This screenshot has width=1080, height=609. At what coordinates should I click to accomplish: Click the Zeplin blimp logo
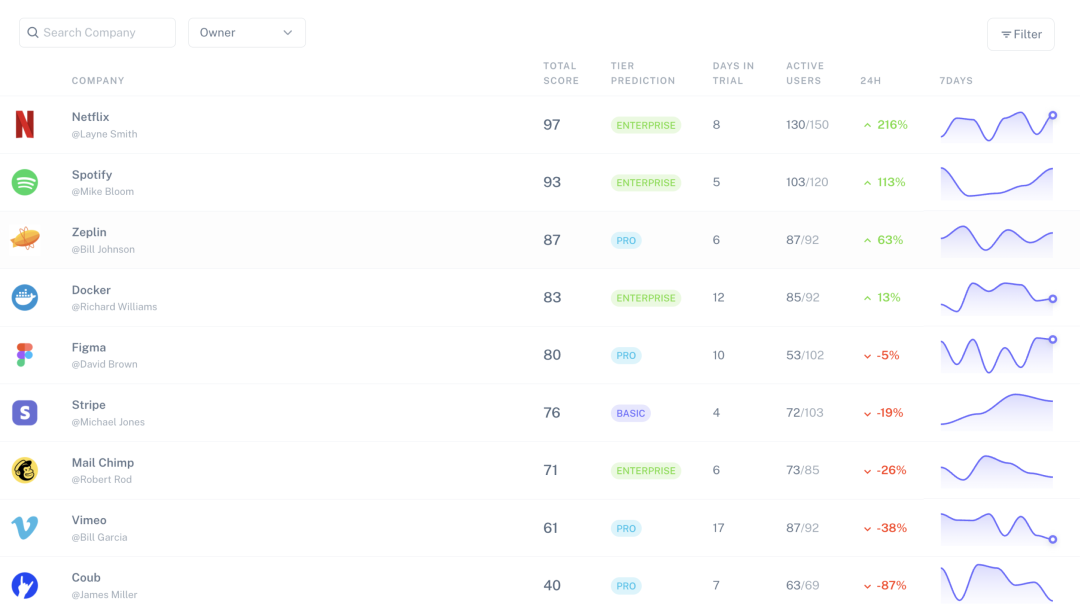click(x=25, y=239)
